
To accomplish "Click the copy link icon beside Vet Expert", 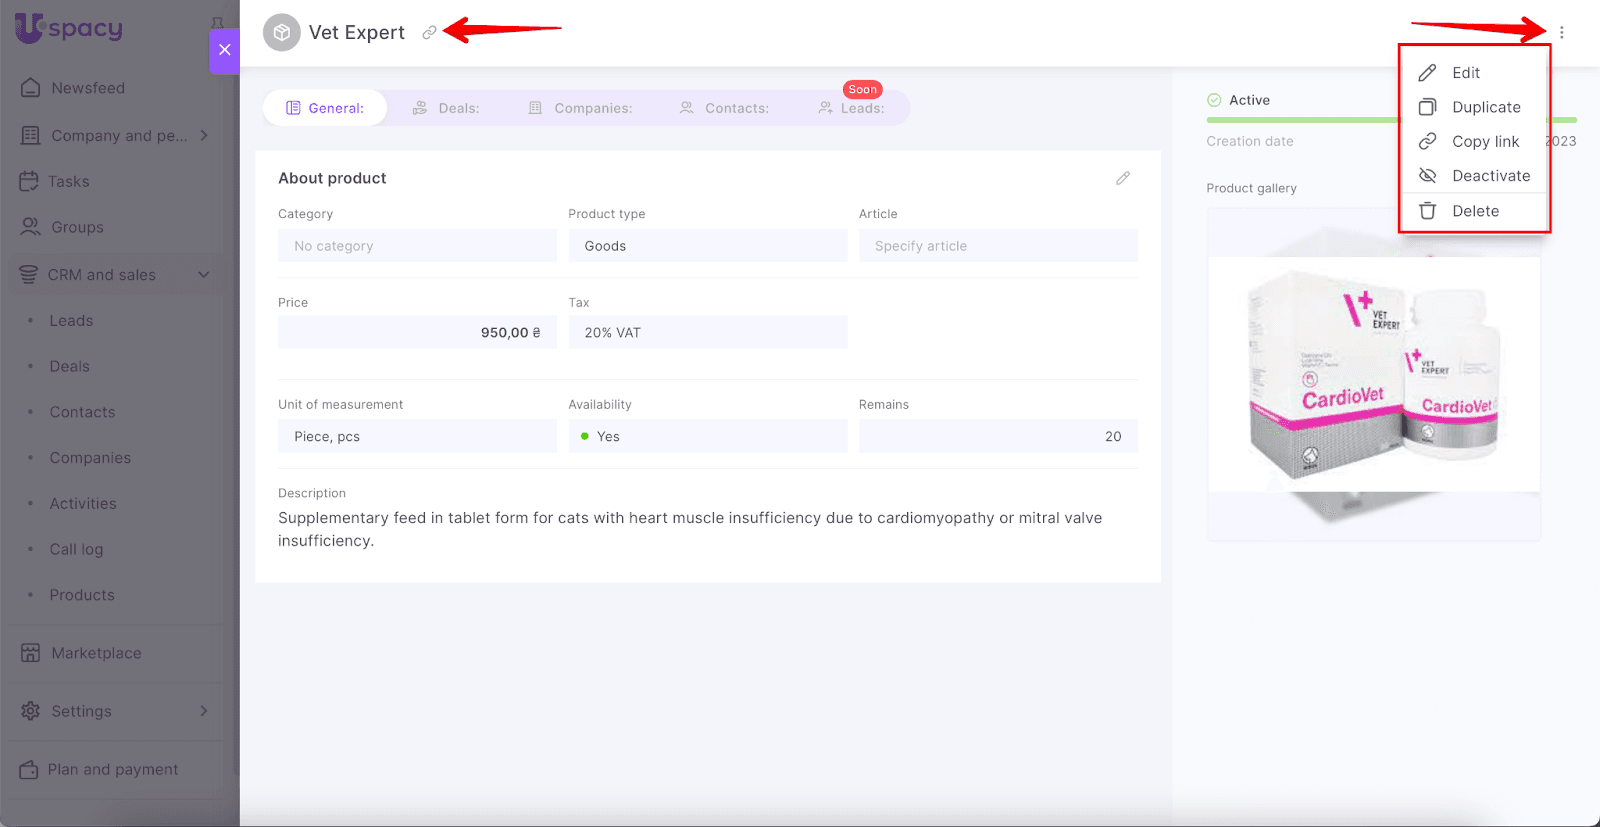I will pyautogui.click(x=429, y=33).
